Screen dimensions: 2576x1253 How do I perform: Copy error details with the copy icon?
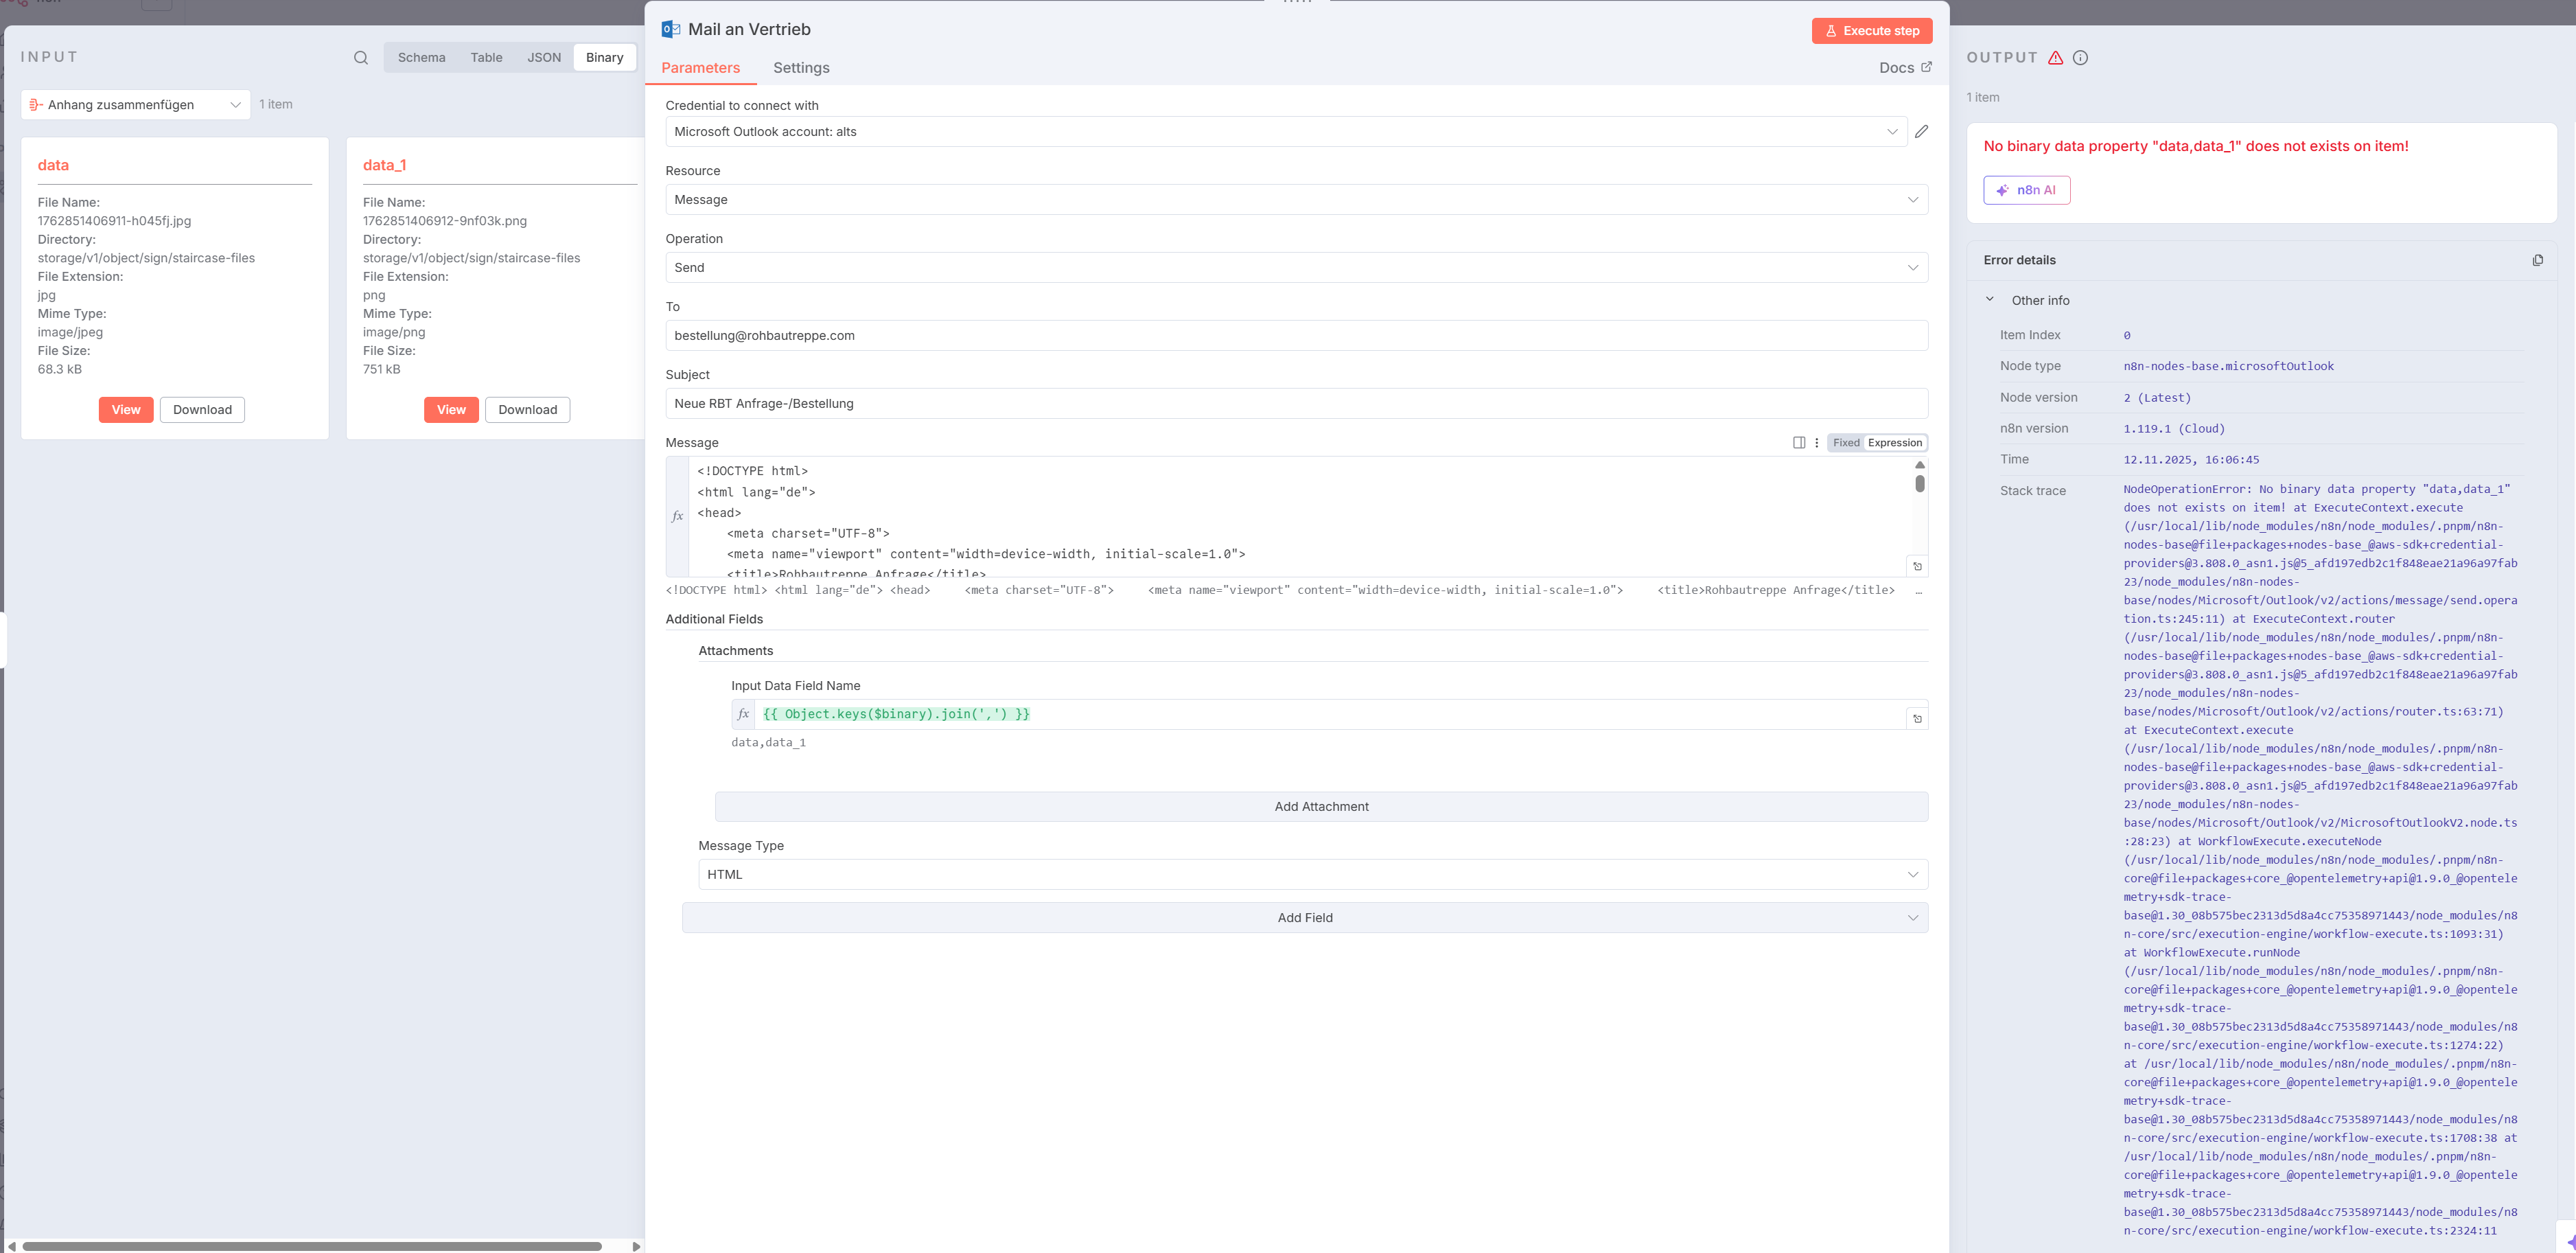[2537, 260]
